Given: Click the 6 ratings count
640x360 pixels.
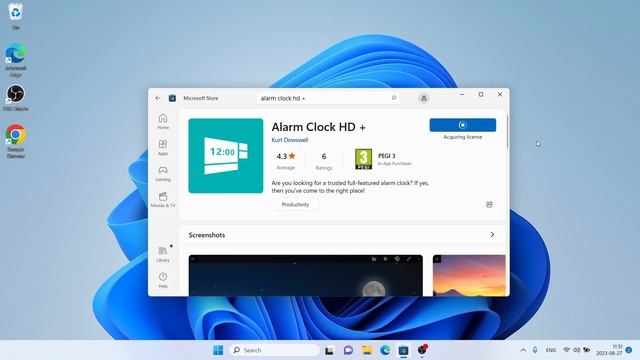Looking at the screenshot, I should tap(324, 161).
